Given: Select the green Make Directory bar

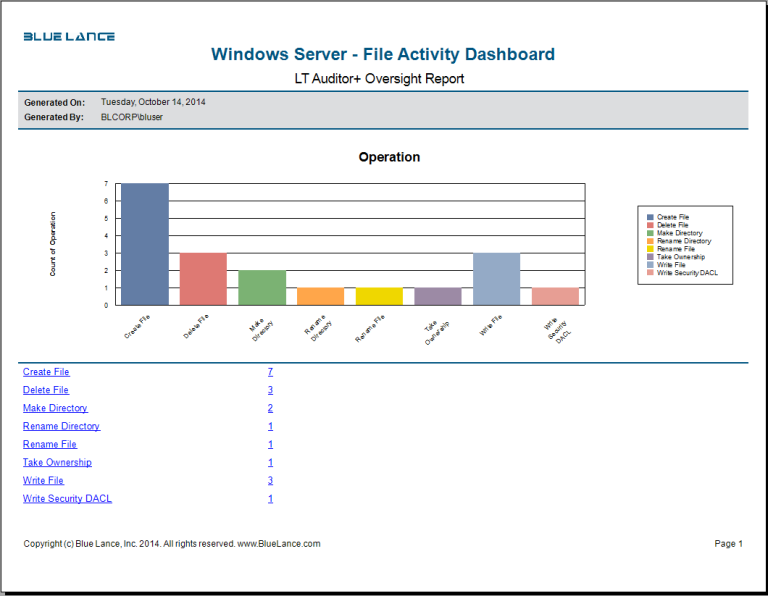Looking at the screenshot, I should (262, 287).
